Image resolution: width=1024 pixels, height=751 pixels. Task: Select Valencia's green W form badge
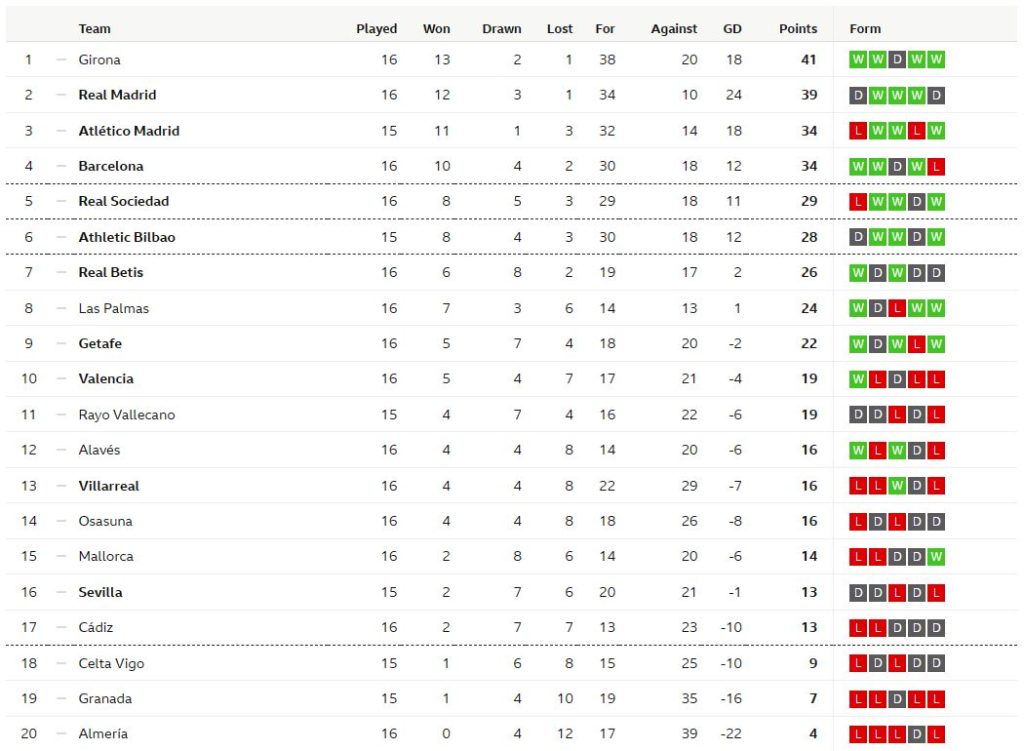pyautogui.click(x=858, y=379)
